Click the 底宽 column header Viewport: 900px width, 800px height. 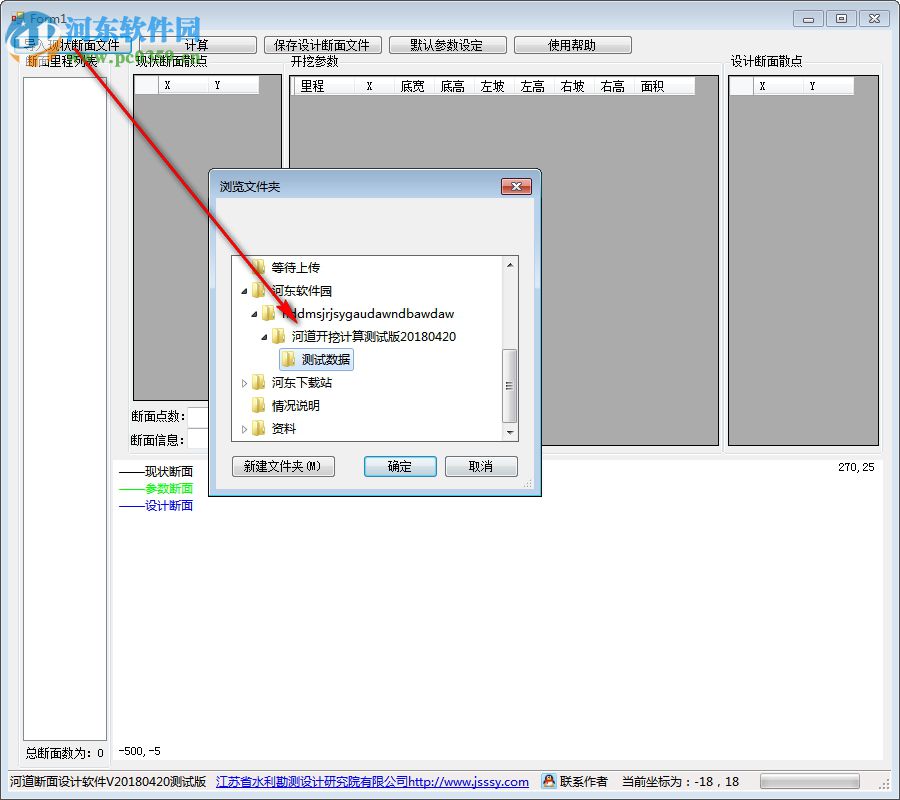(413, 86)
